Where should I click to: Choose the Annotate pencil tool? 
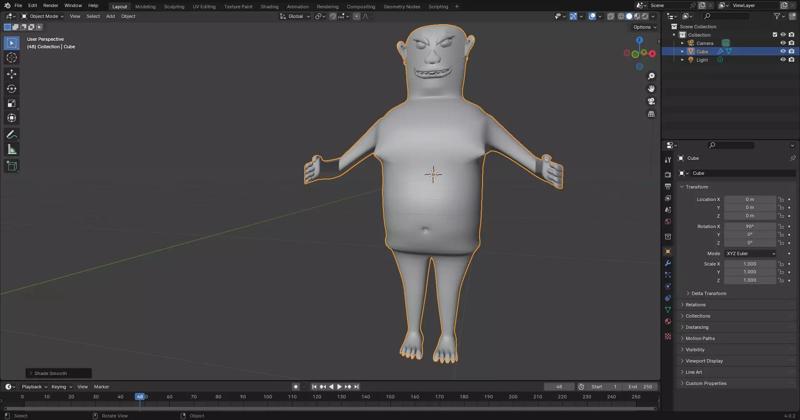click(12, 134)
